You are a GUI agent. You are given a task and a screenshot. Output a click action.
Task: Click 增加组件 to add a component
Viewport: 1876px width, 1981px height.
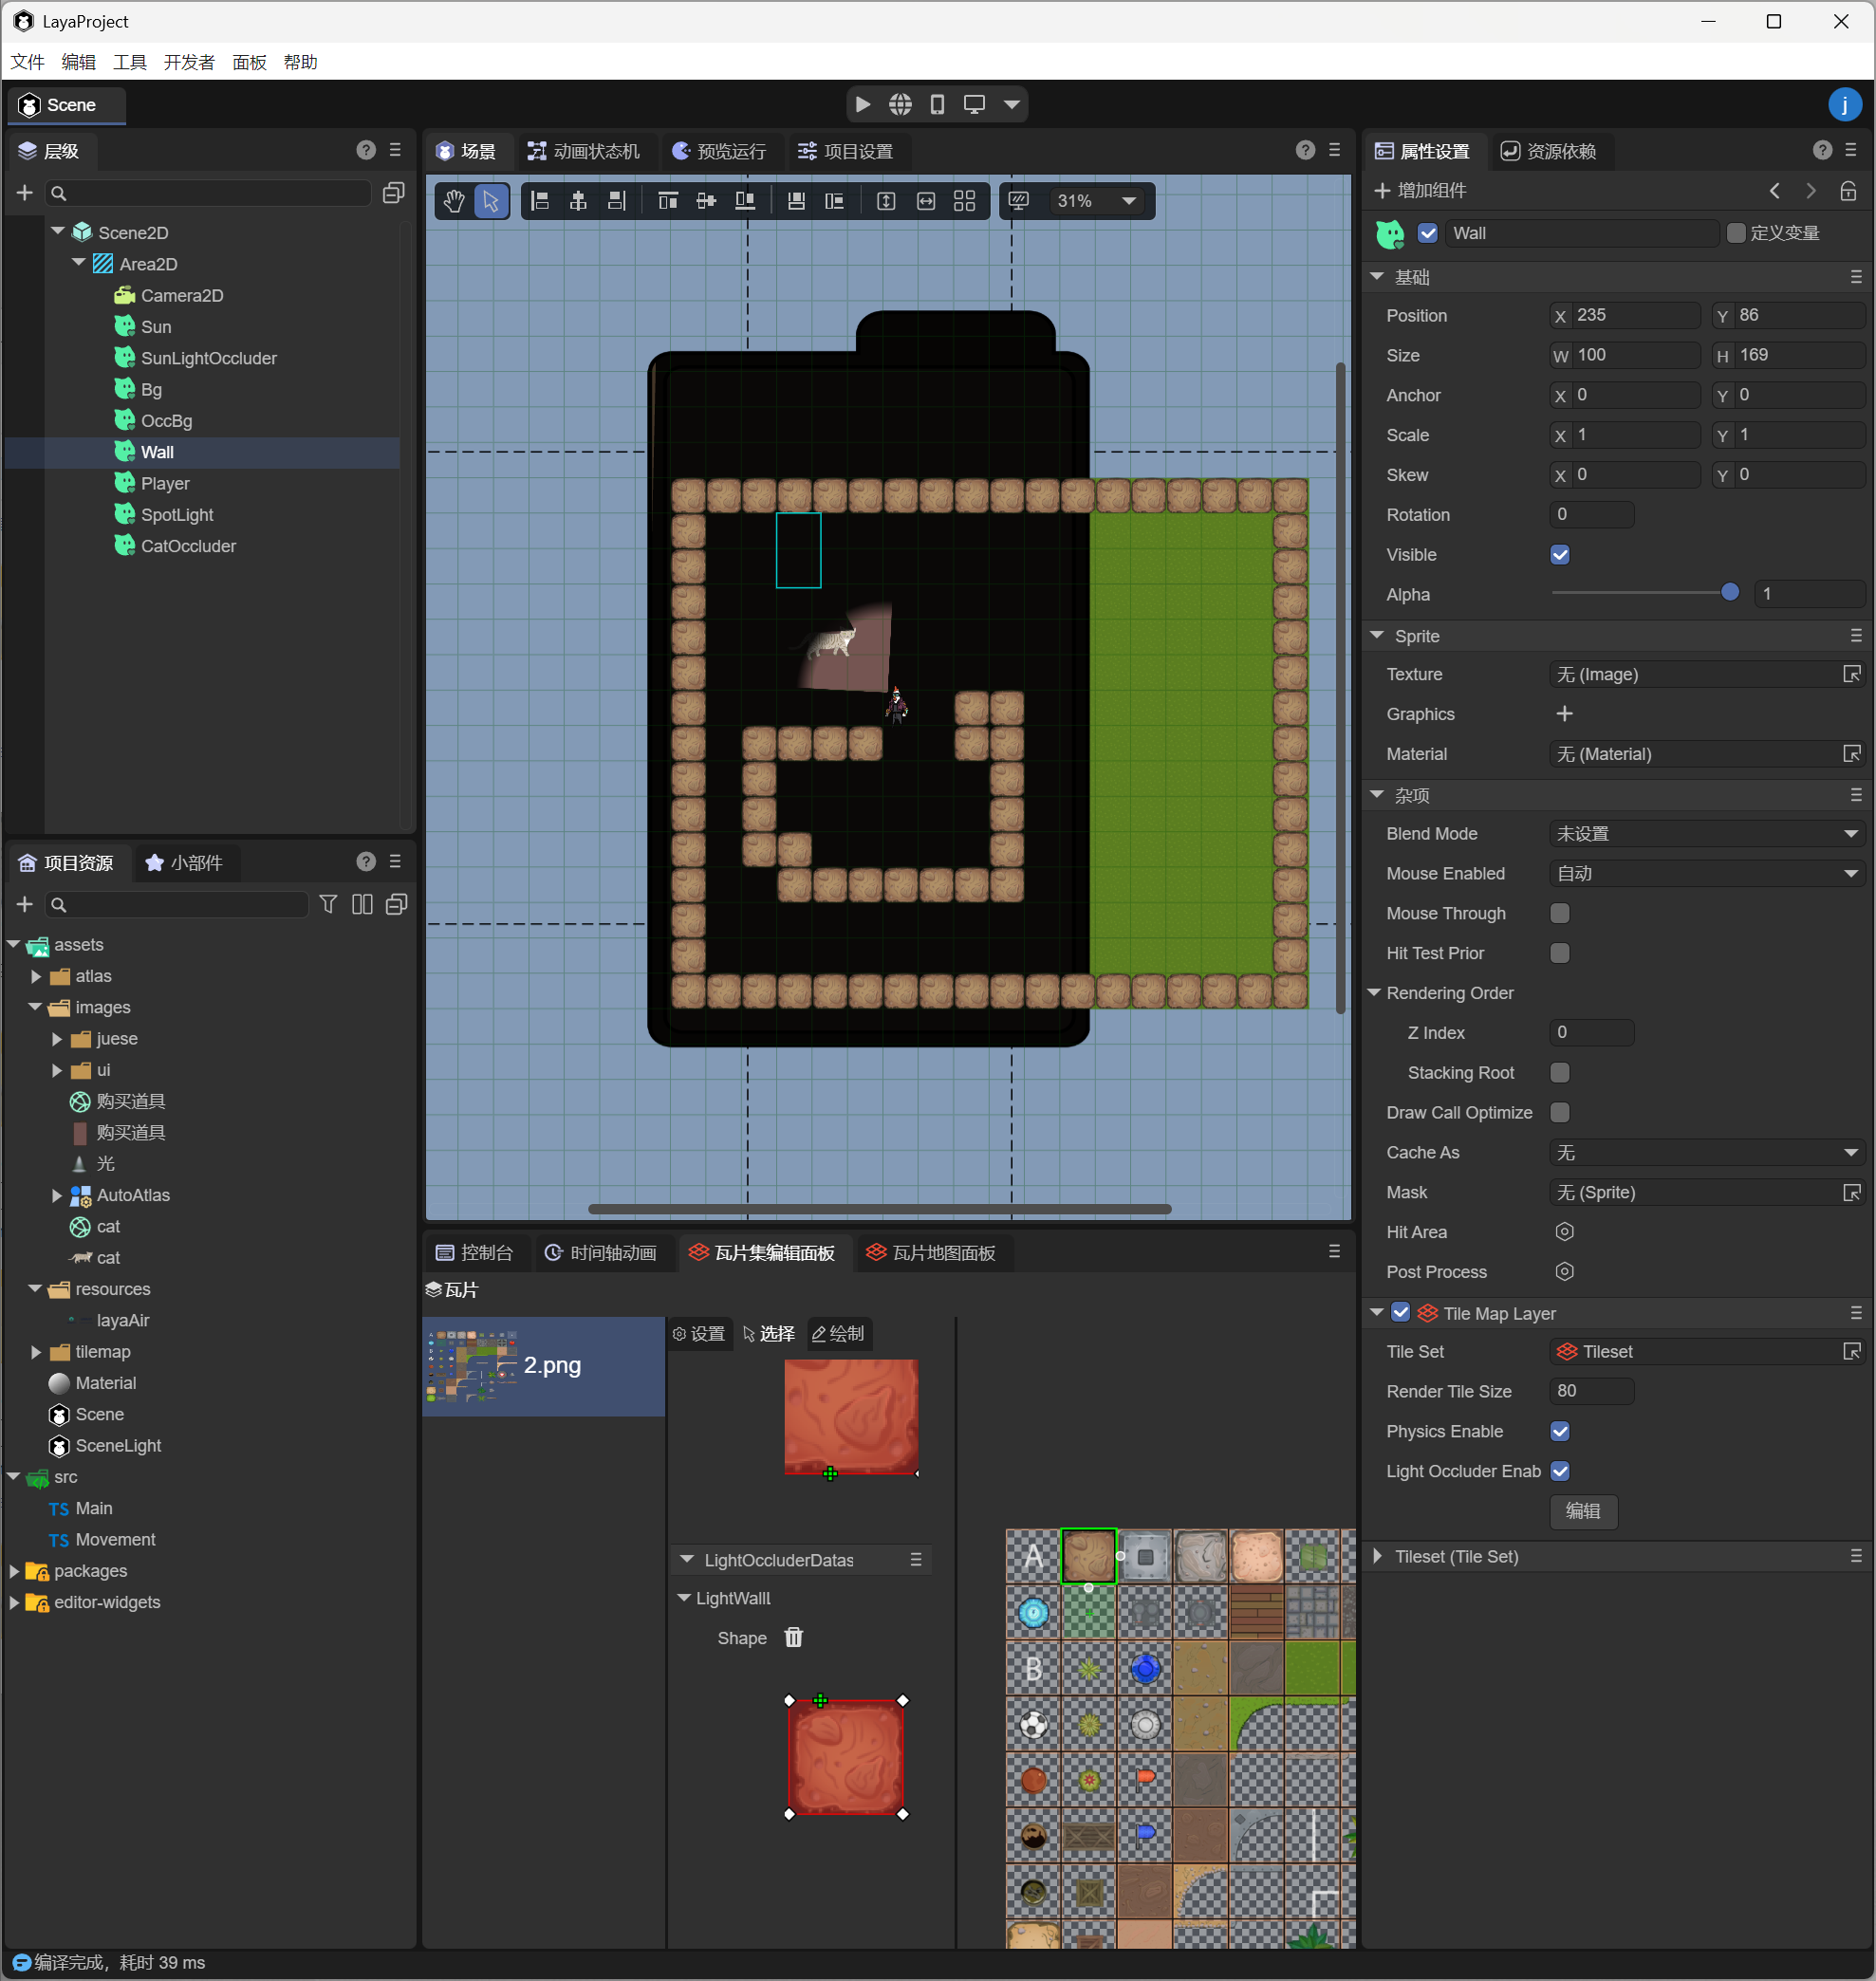[x=1420, y=190]
